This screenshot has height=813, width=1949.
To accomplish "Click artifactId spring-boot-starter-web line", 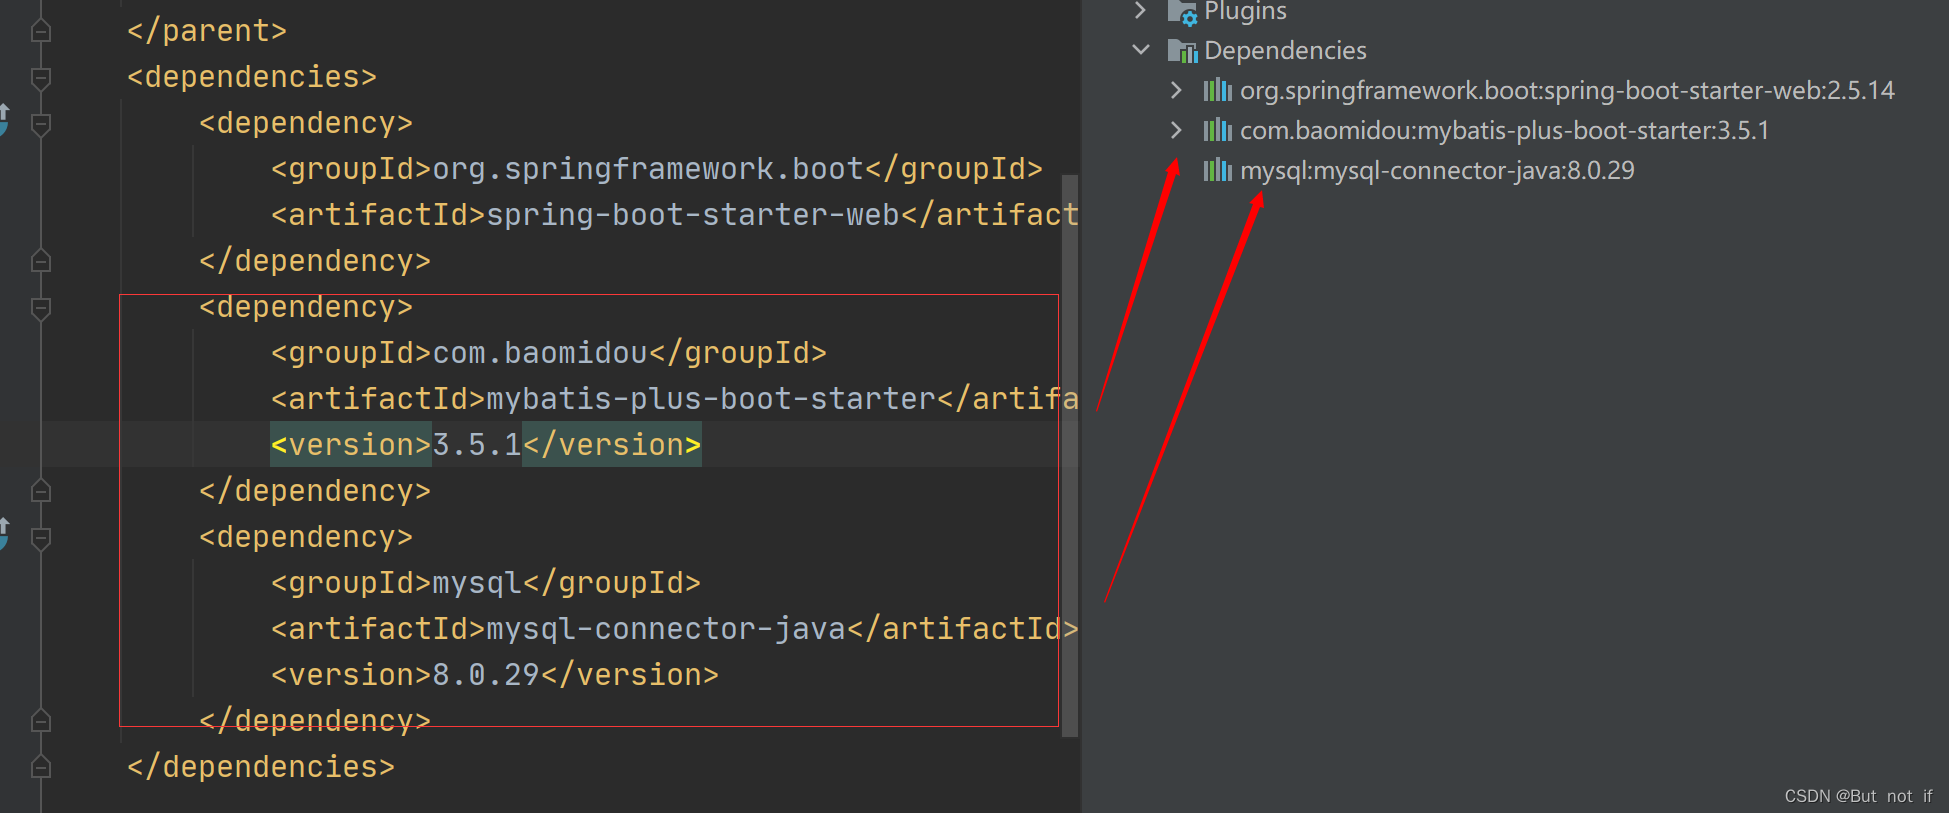I will pos(675,215).
